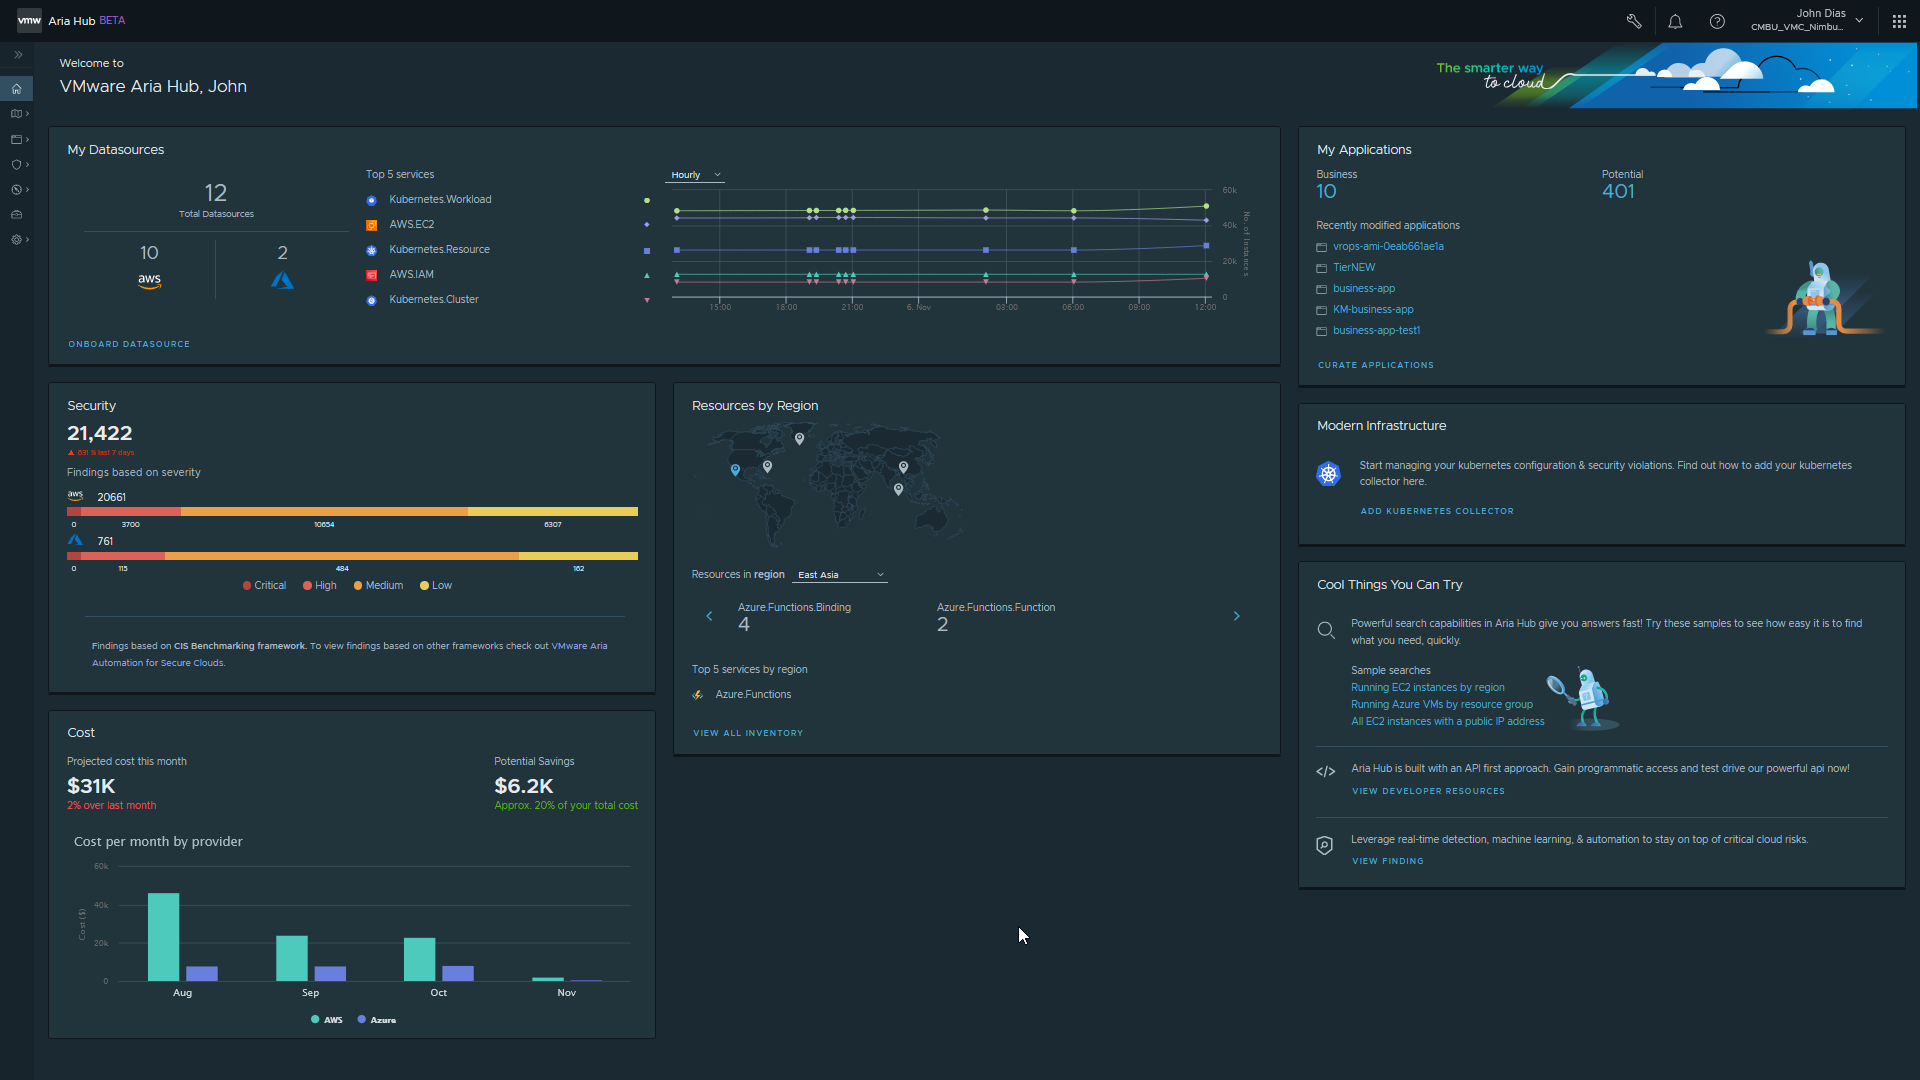Screen dimensions: 1920x1080
Task: Click the help question mark icon
Action: click(x=1717, y=21)
